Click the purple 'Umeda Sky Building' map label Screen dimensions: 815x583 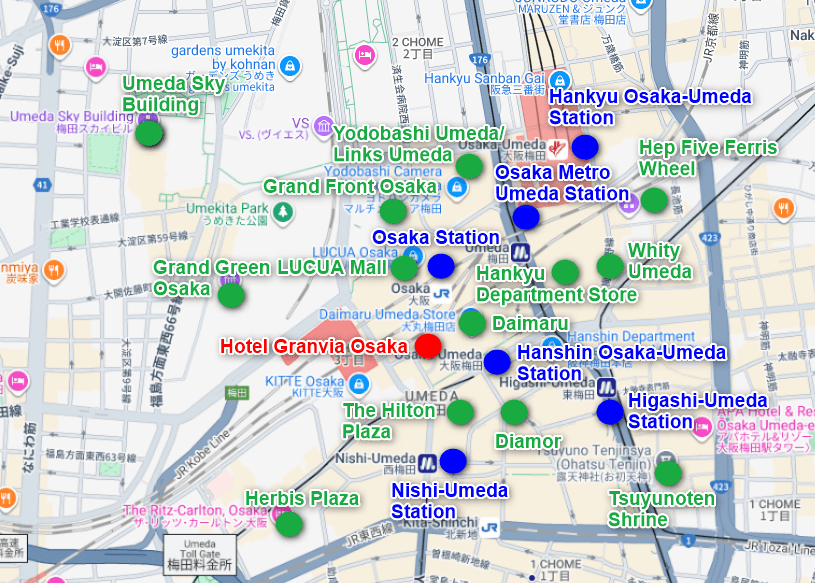point(72,116)
